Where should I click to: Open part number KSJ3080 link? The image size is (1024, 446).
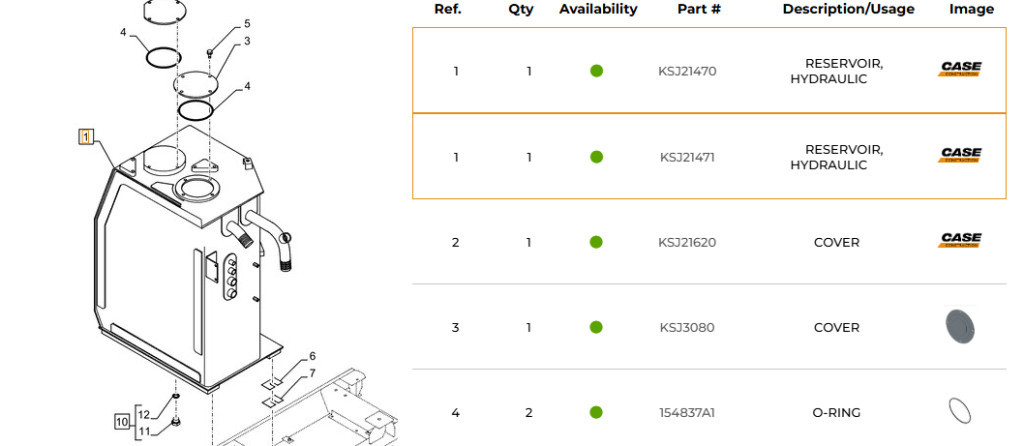pyautogui.click(x=687, y=327)
